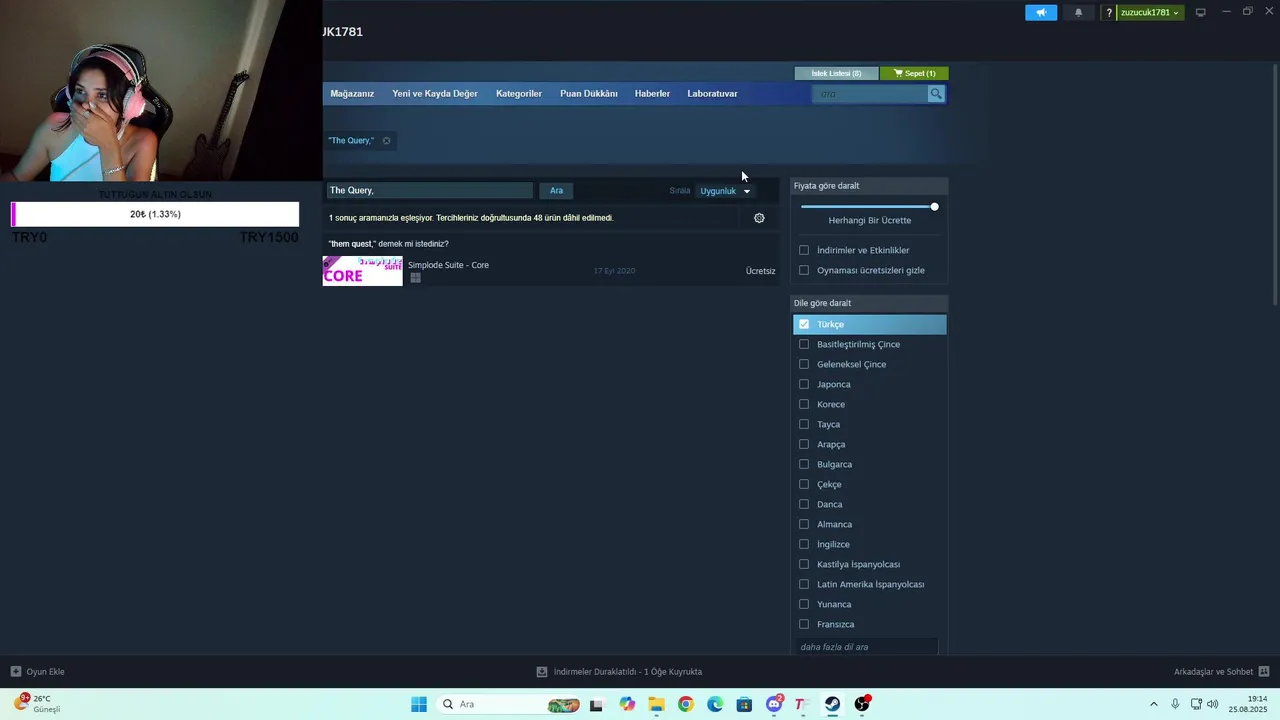Open Kategoriler menu
This screenshot has height=720, width=1280.
pos(519,94)
